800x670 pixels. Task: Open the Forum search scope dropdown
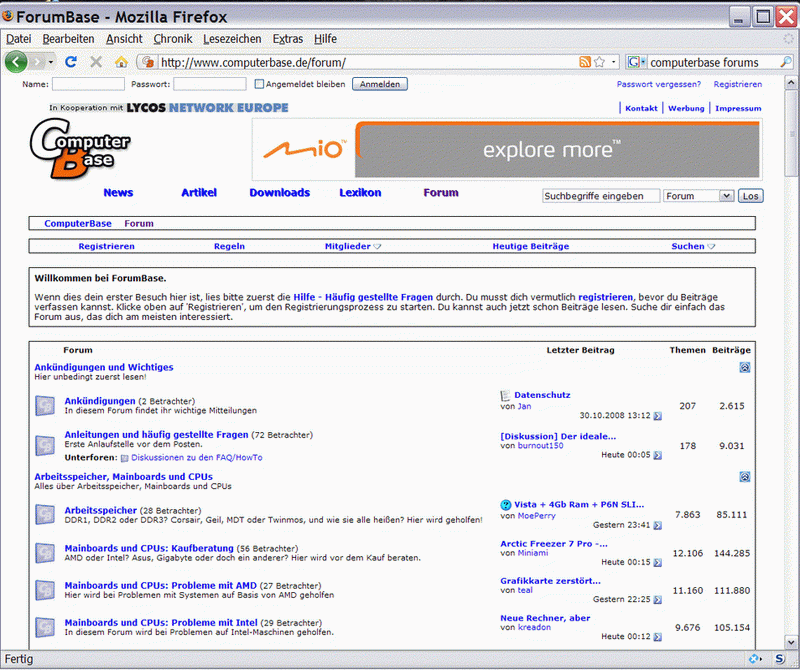coord(726,196)
